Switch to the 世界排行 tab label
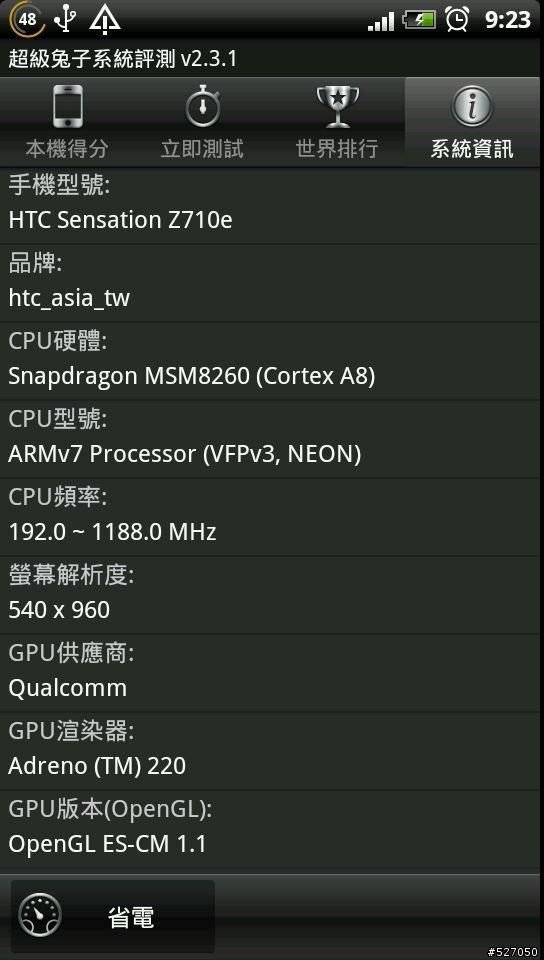Screen dimensions: 544x960 tap(337, 149)
